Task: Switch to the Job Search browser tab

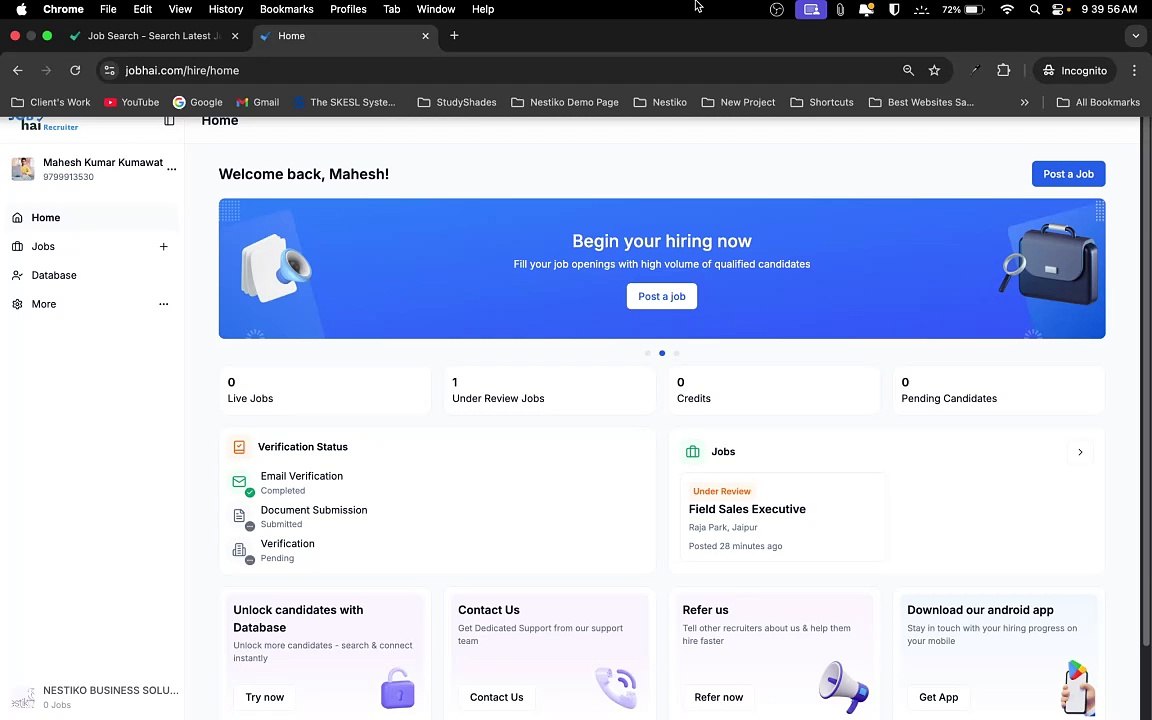Action: coord(154,36)
